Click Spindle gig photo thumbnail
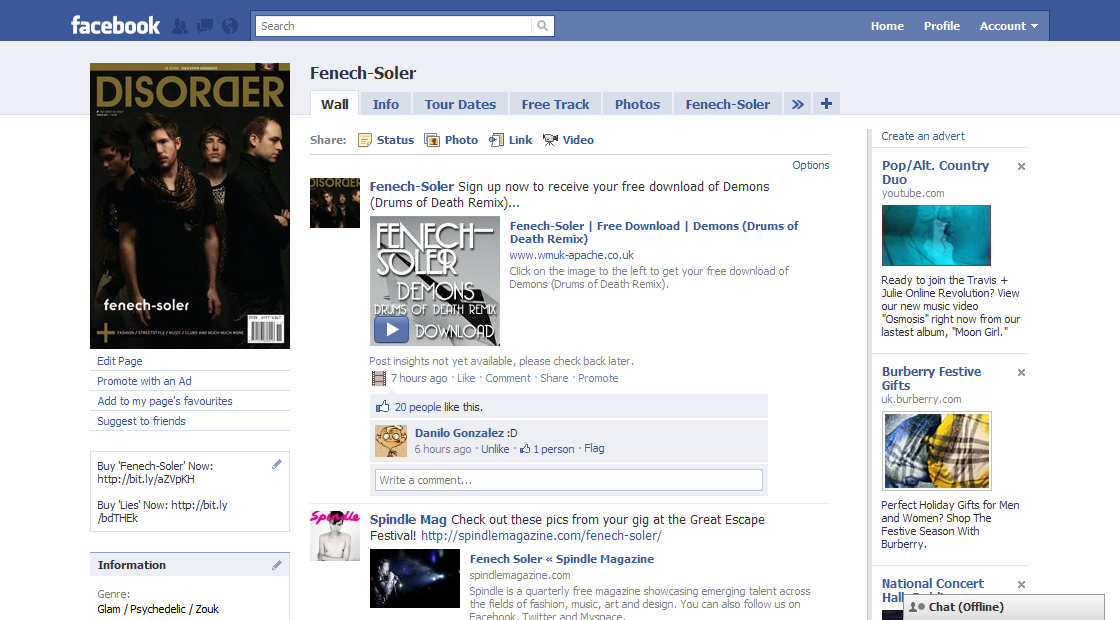1120x620 pixels. coord(415,579)
